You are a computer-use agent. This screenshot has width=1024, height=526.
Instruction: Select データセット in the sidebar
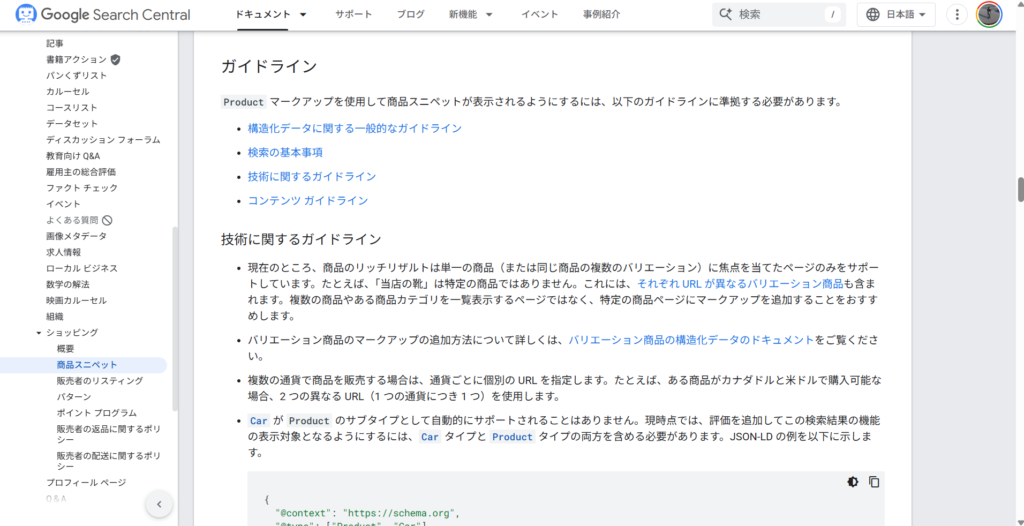click(x=72, y=123)
